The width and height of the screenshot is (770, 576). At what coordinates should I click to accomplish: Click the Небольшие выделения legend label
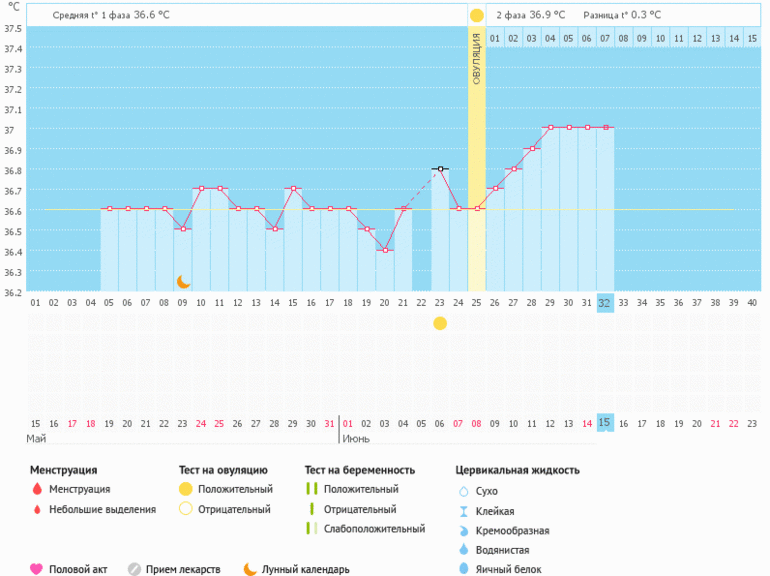(x=103, y=510)
